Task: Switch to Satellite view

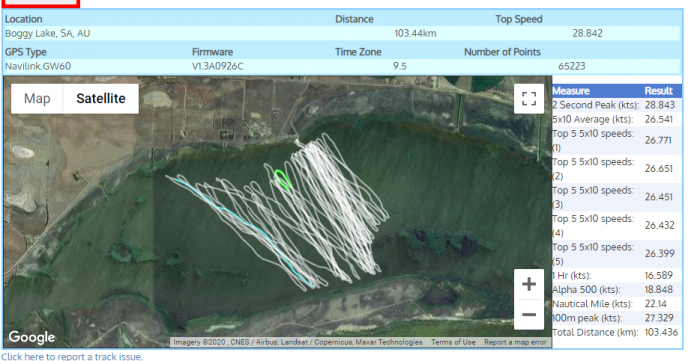Action: [x=101, y=99]
